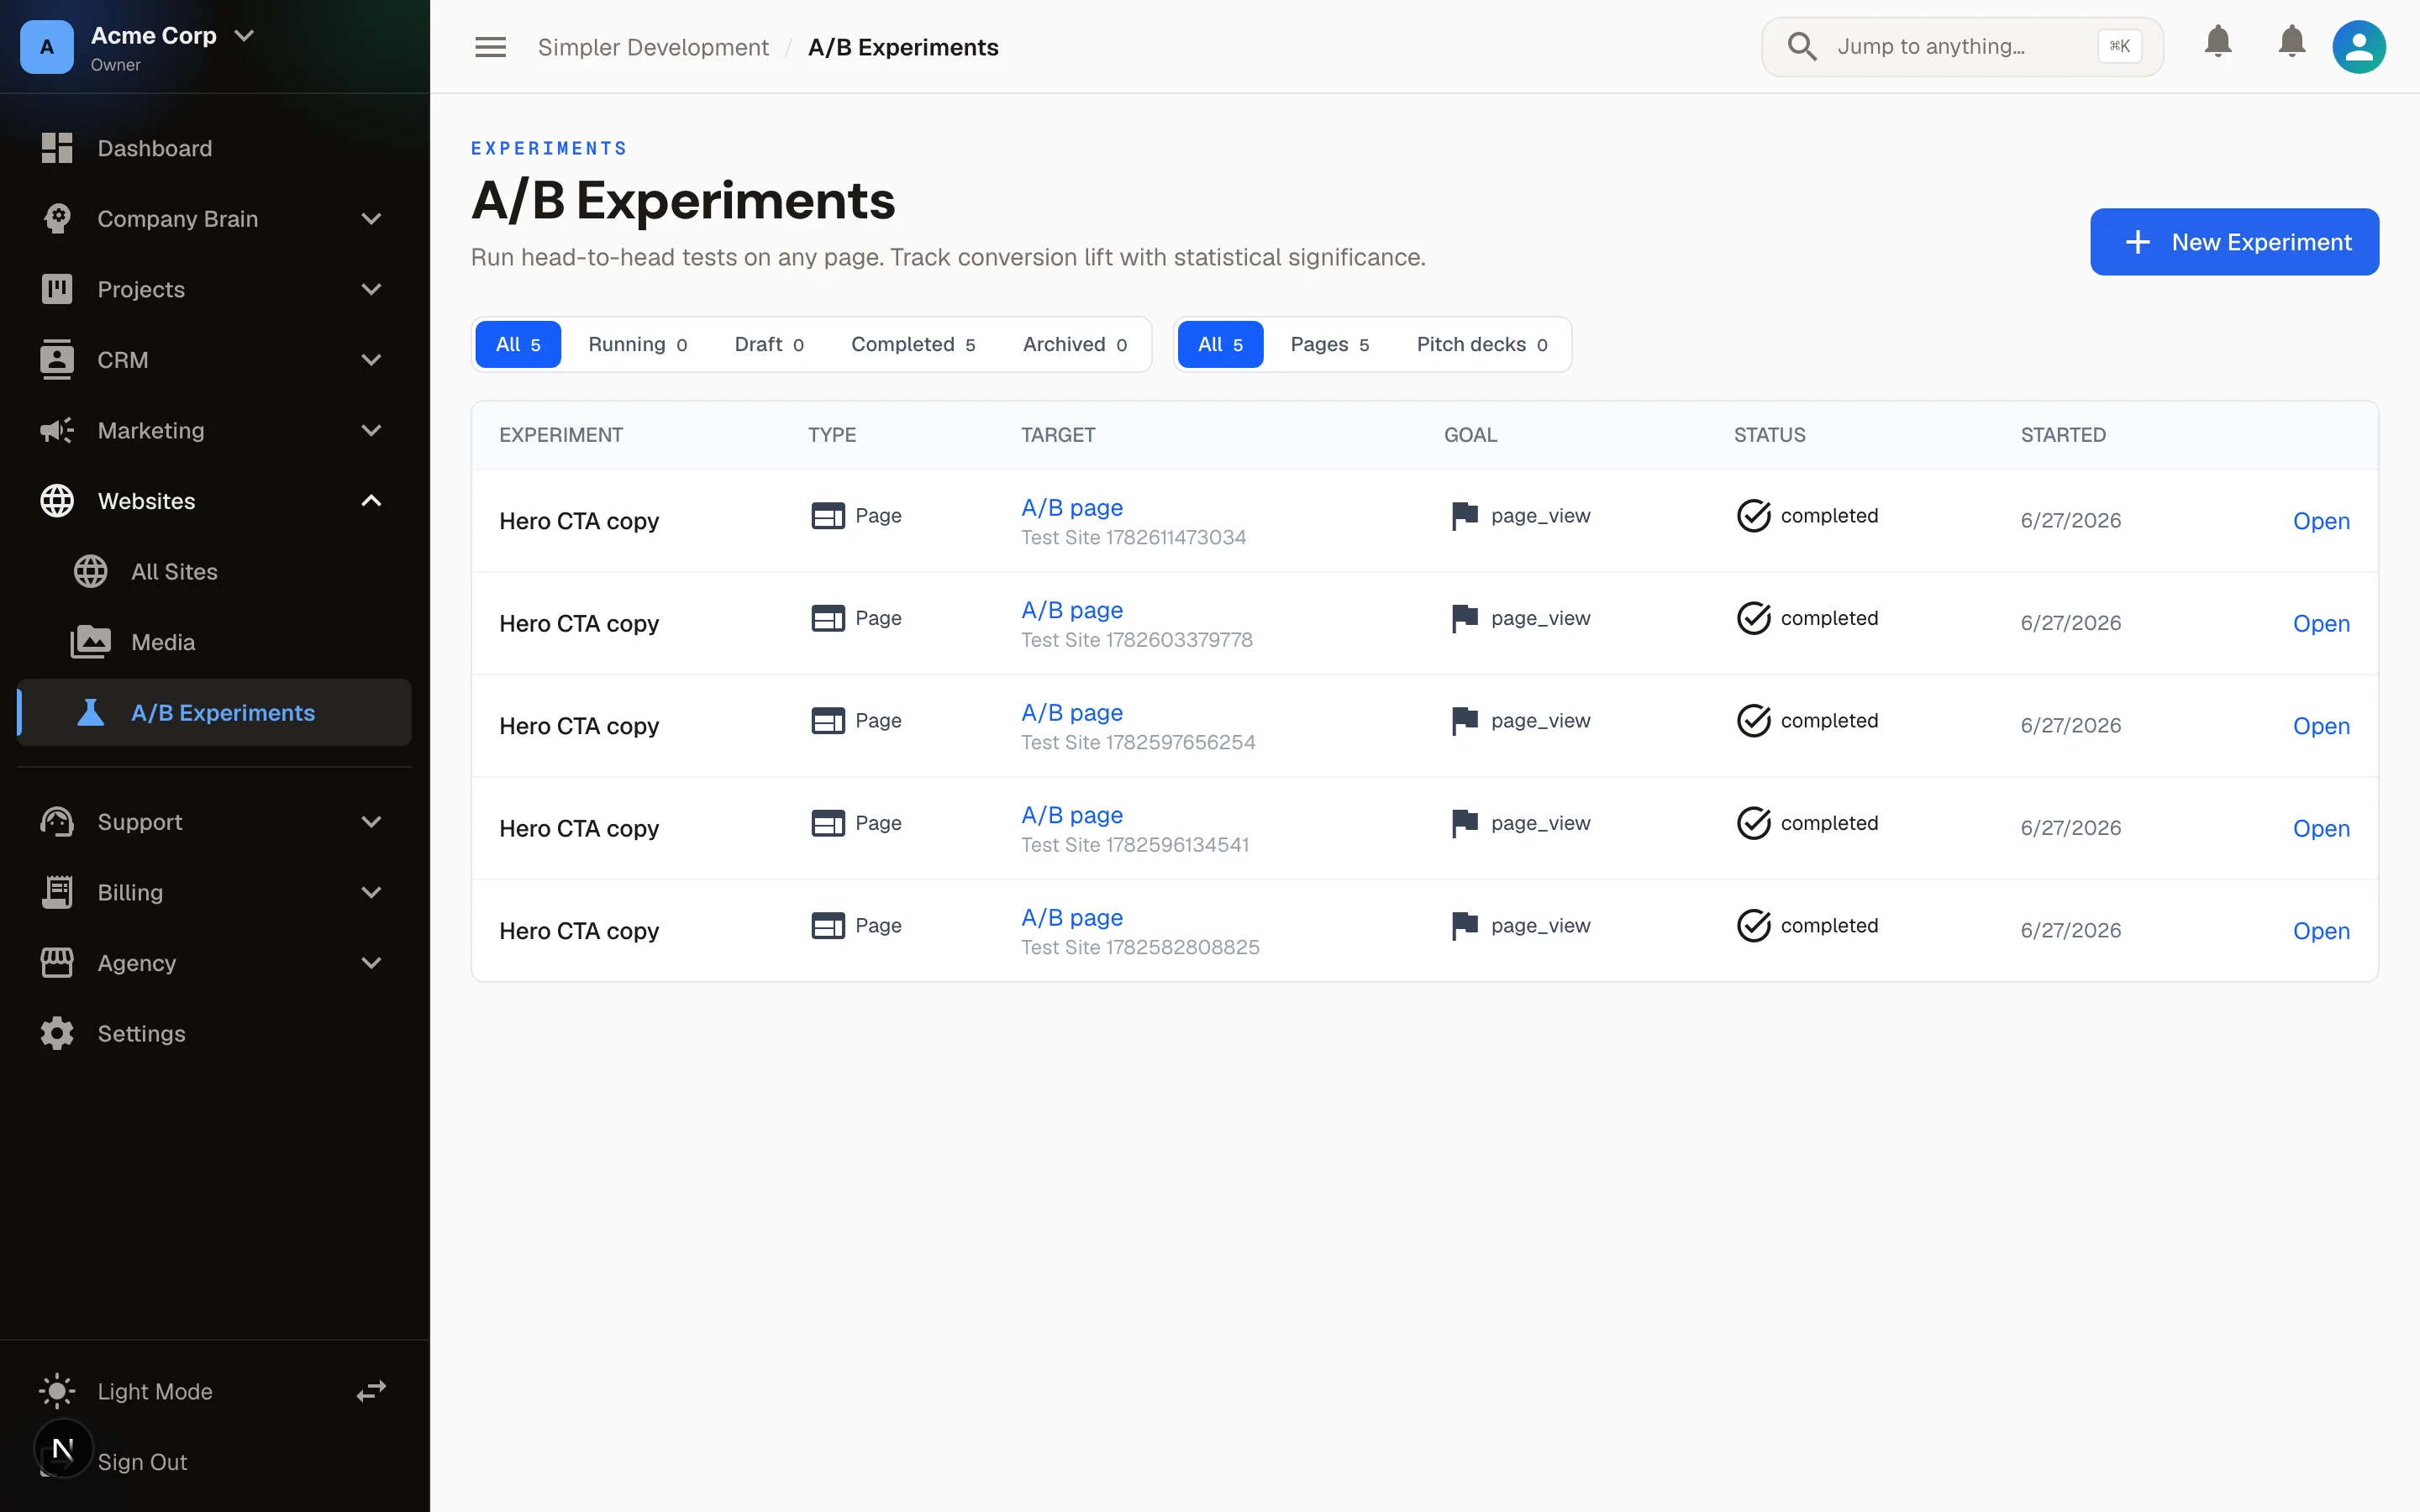The width and height of the screenshot is (2420, 1512).
Task: Open A/B page link above Test Site 1782597656254
Action: (x=1071, y=713)
